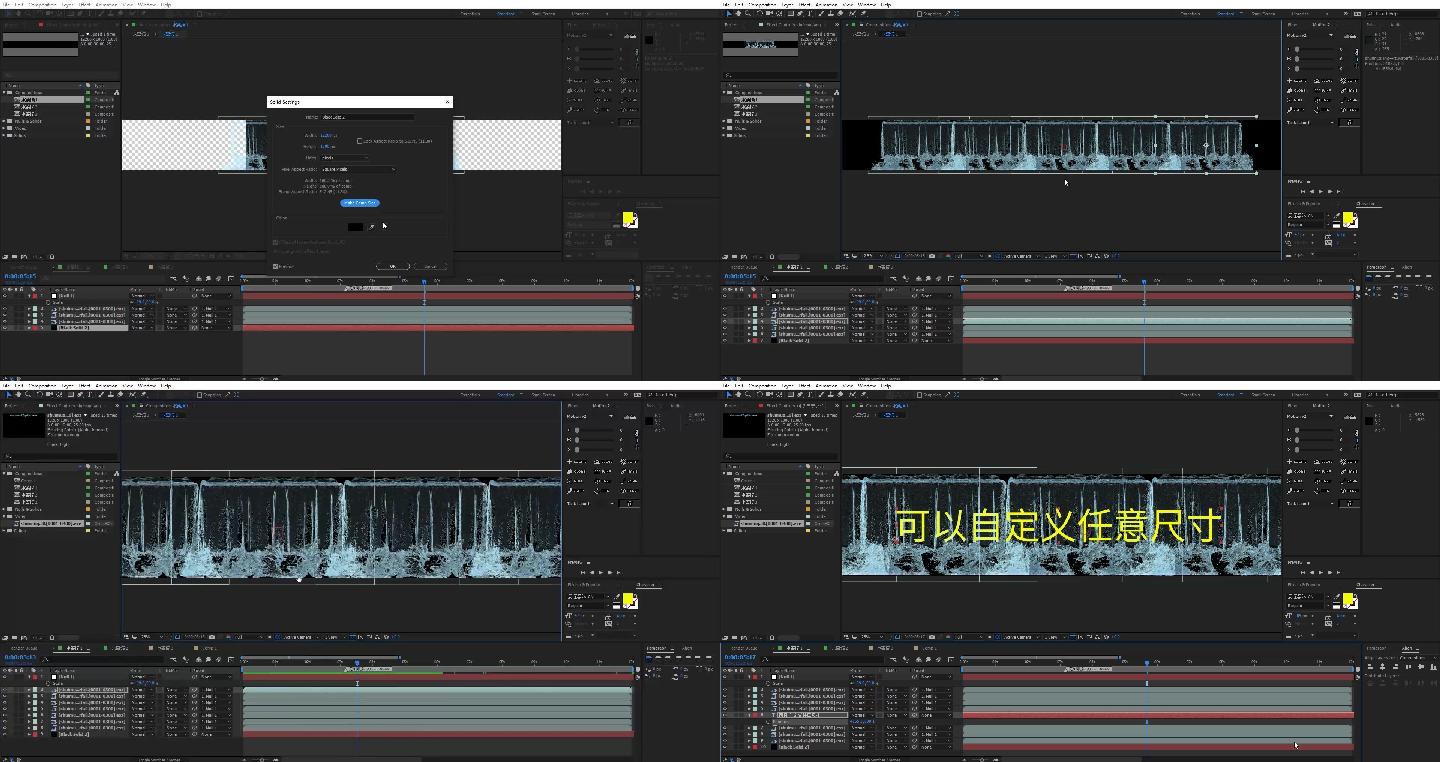Screen dimensions: 1440x762
Task: Hide the selected text layer in yellow-caption timeline
Action: (725, 715)
